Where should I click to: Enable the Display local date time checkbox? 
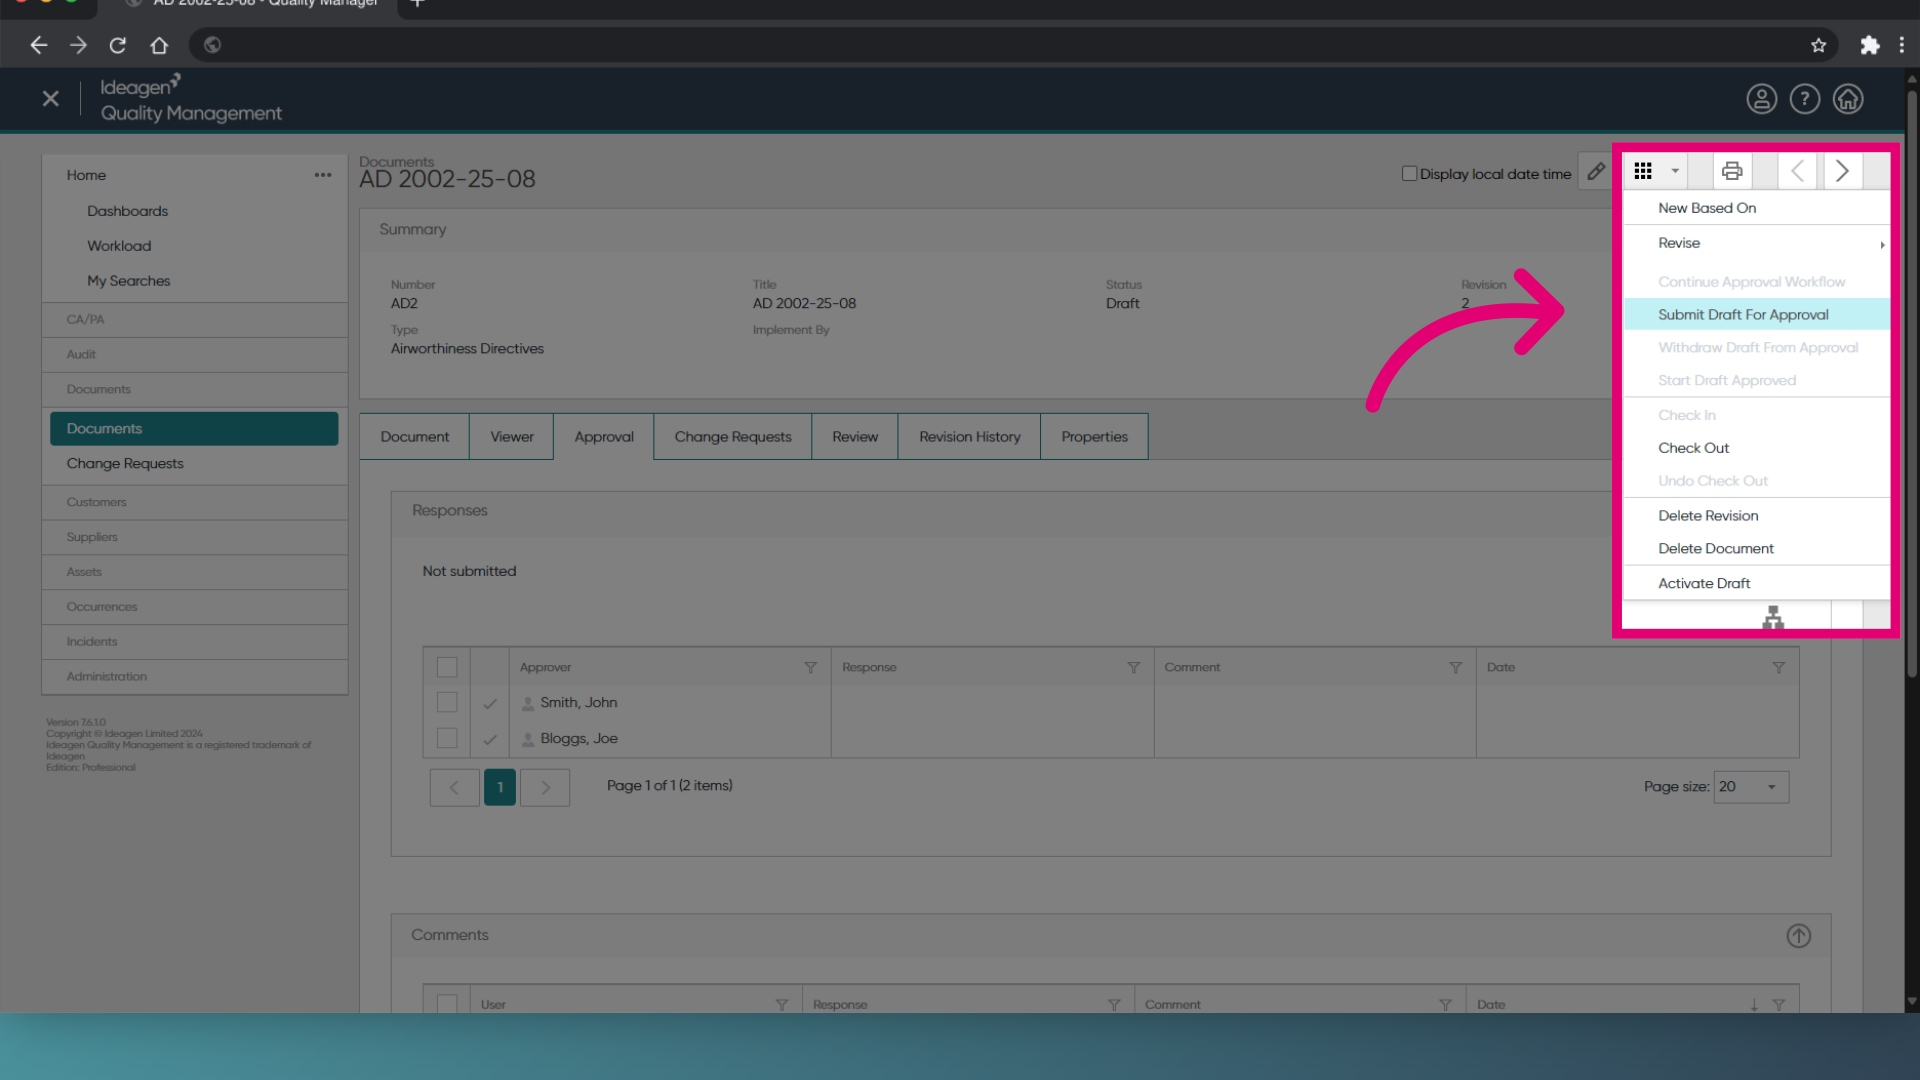click(x=1410, y=172)
